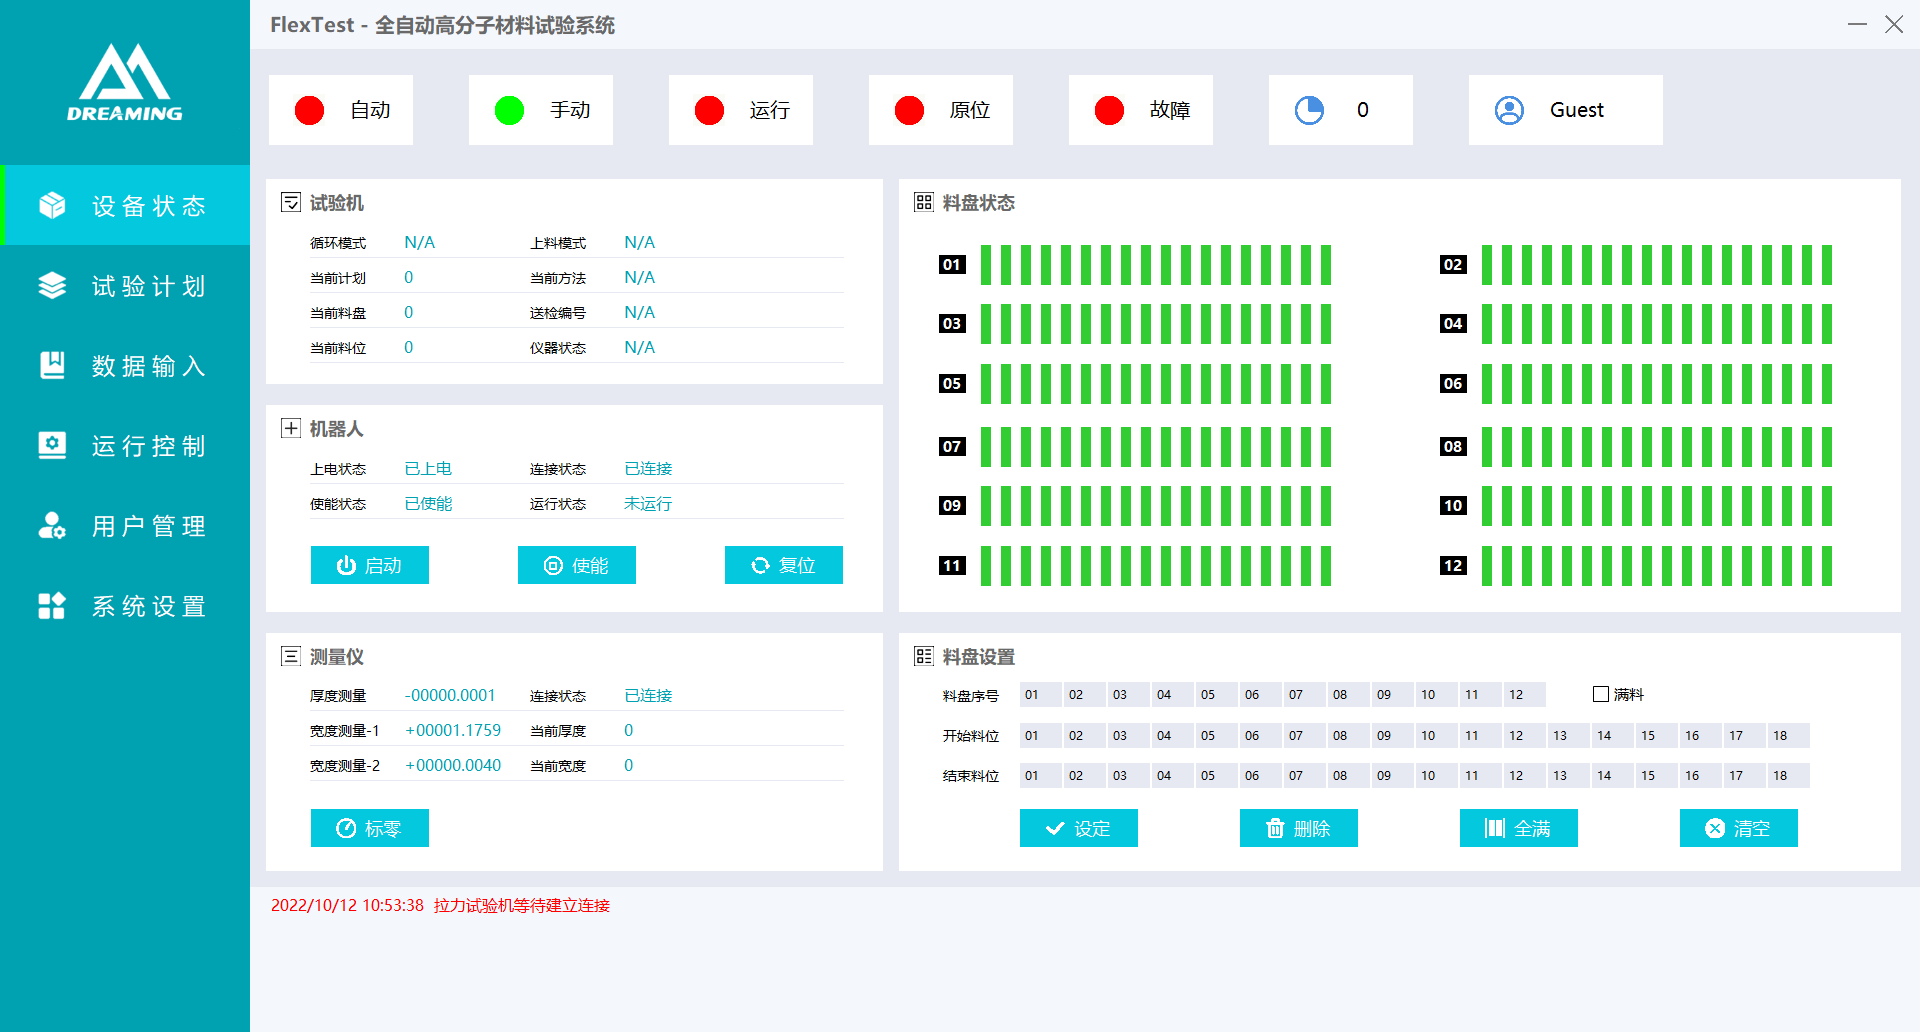The image size is (1920, 1032).
Task: Click the red 自动 status indicator
Action: coord(310,110)
